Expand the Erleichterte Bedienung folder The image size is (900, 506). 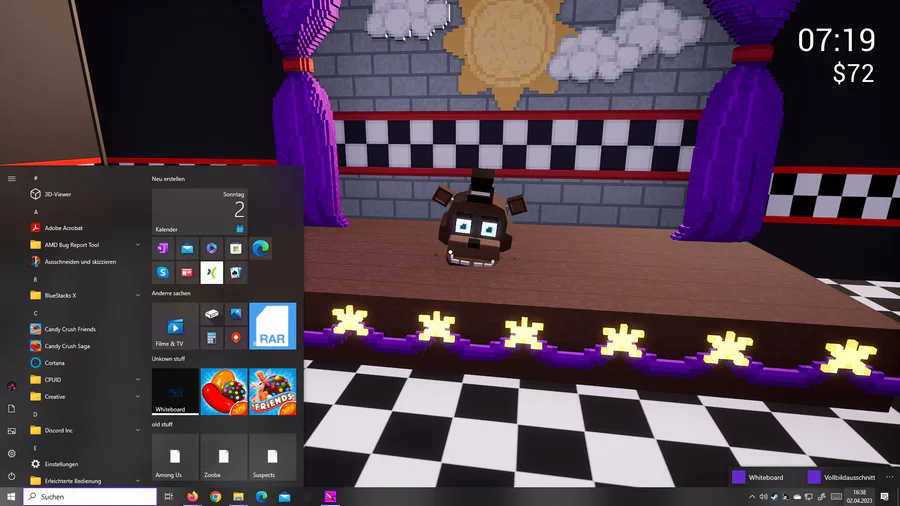[85, 481]
